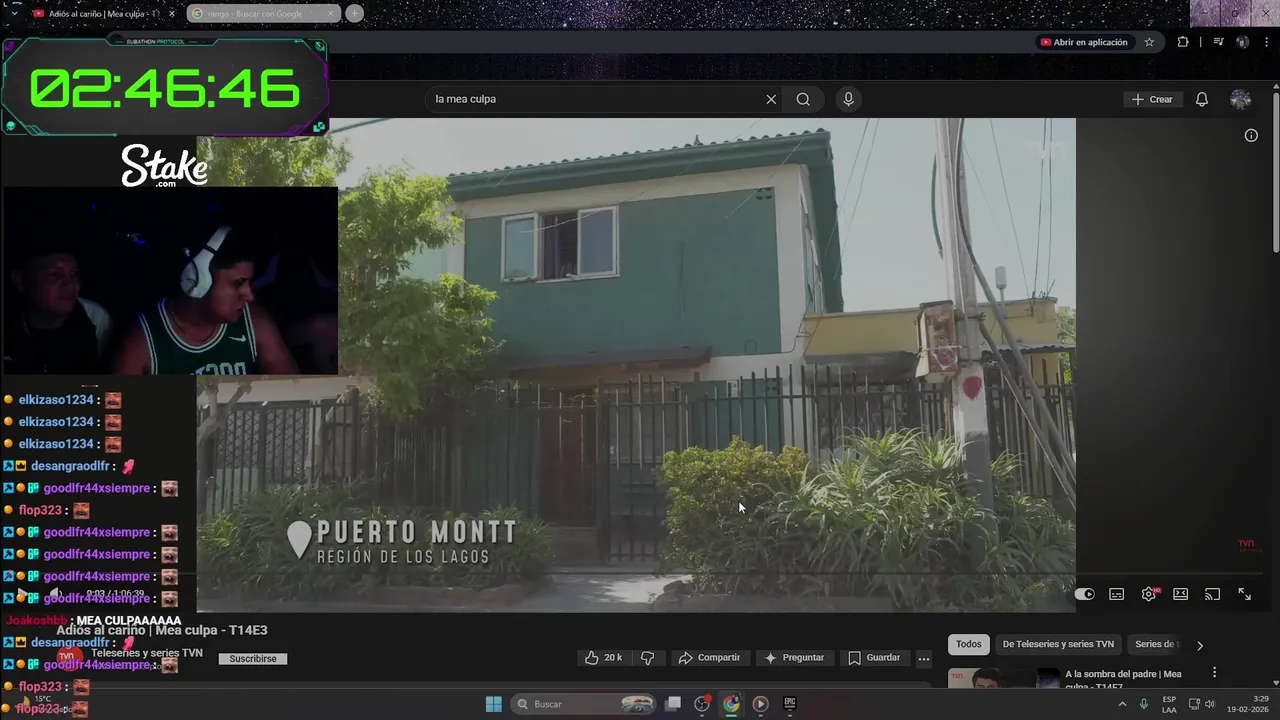1280x720 pixels.
Task: Click Compartir to share the video
Action: (709, 657)
